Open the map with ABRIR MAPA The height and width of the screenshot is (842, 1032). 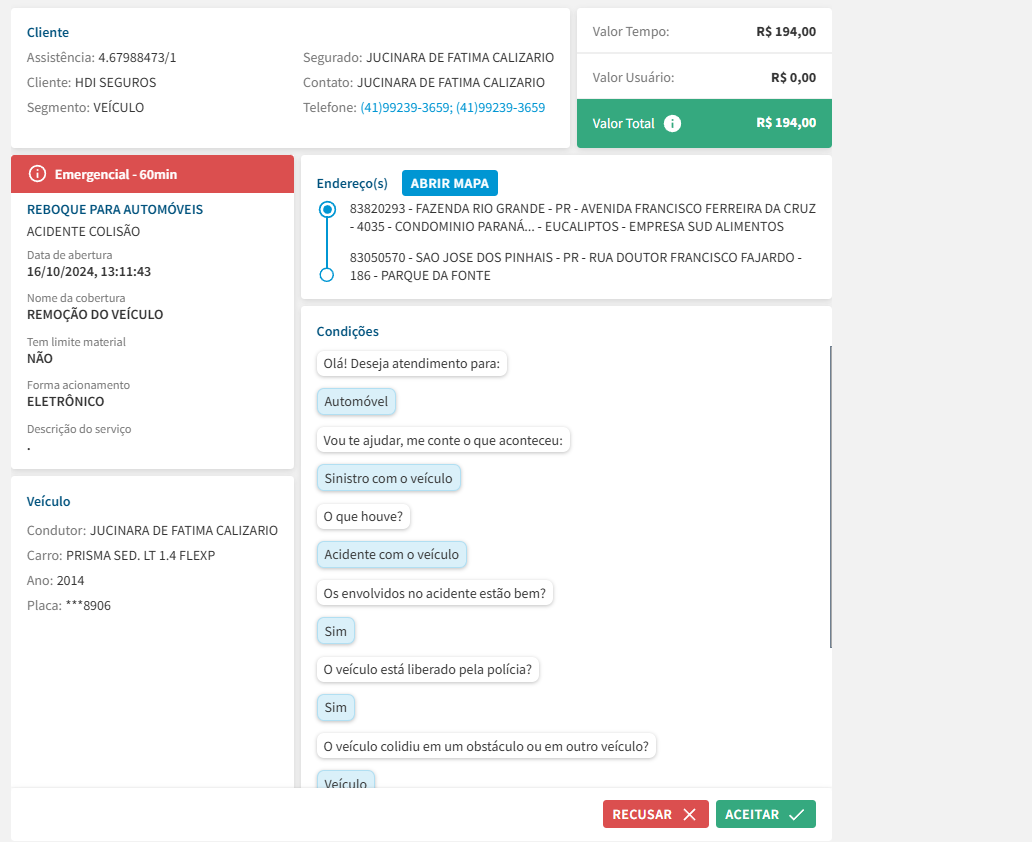click(449, 184)
